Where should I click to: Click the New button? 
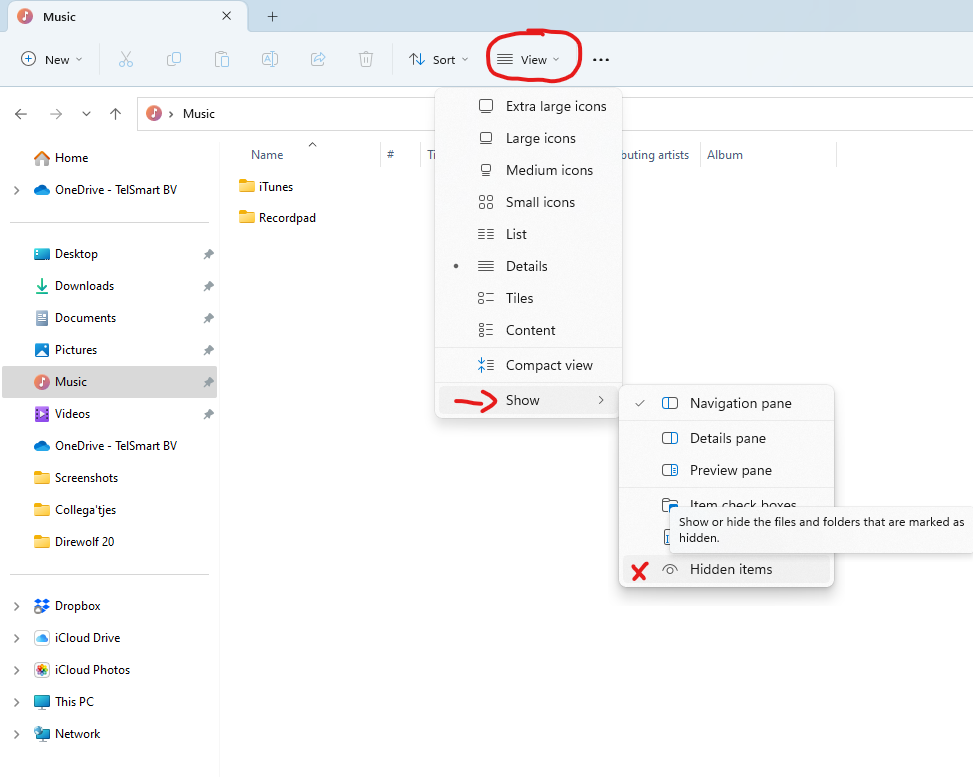52,60
